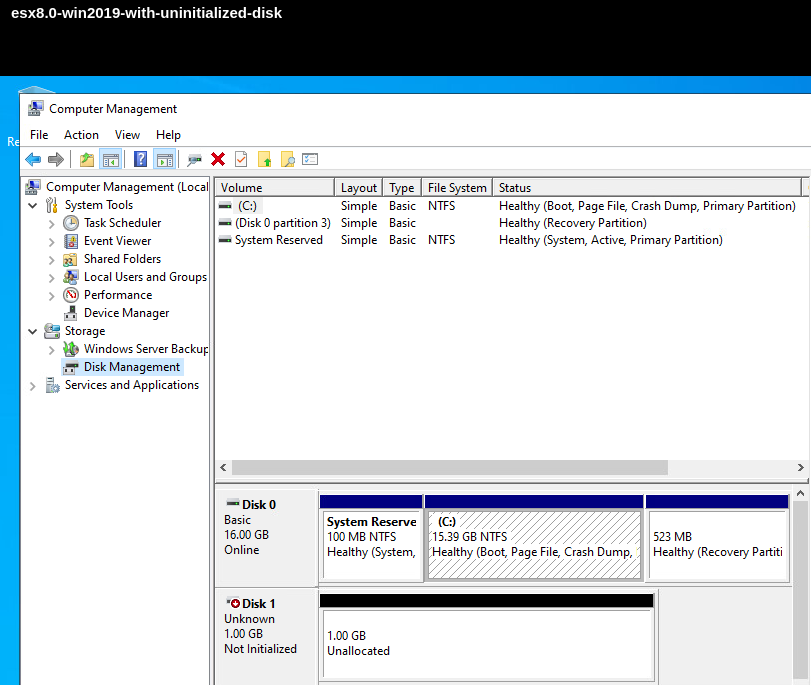Image resolution: width=811 pixels, height=685 pixels.
Task: Open the Action menu
Action: tap(81, 135)
